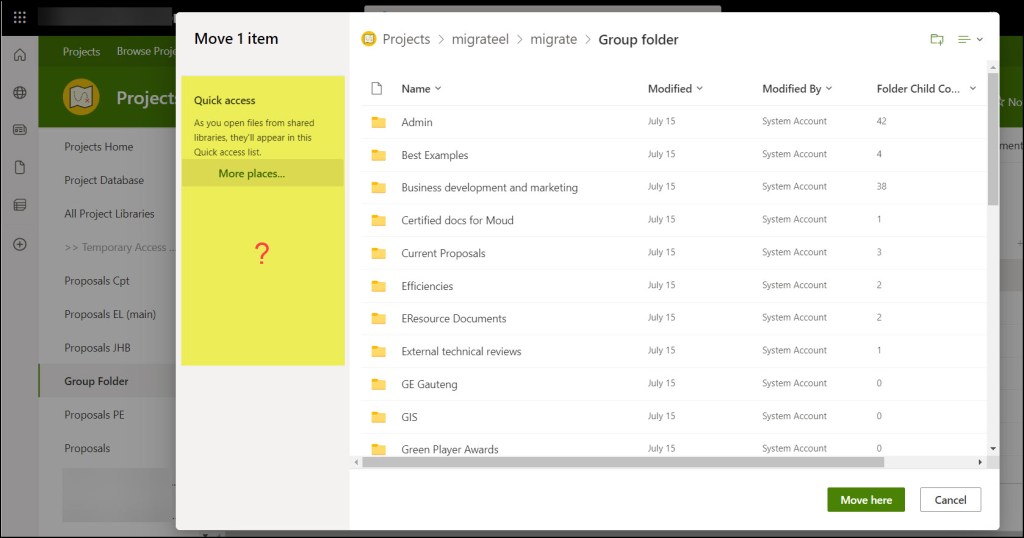Image resolution: width=1024 pixels, height=538 pixels.
Task: Select More places in Quick access
Action: 251,173
